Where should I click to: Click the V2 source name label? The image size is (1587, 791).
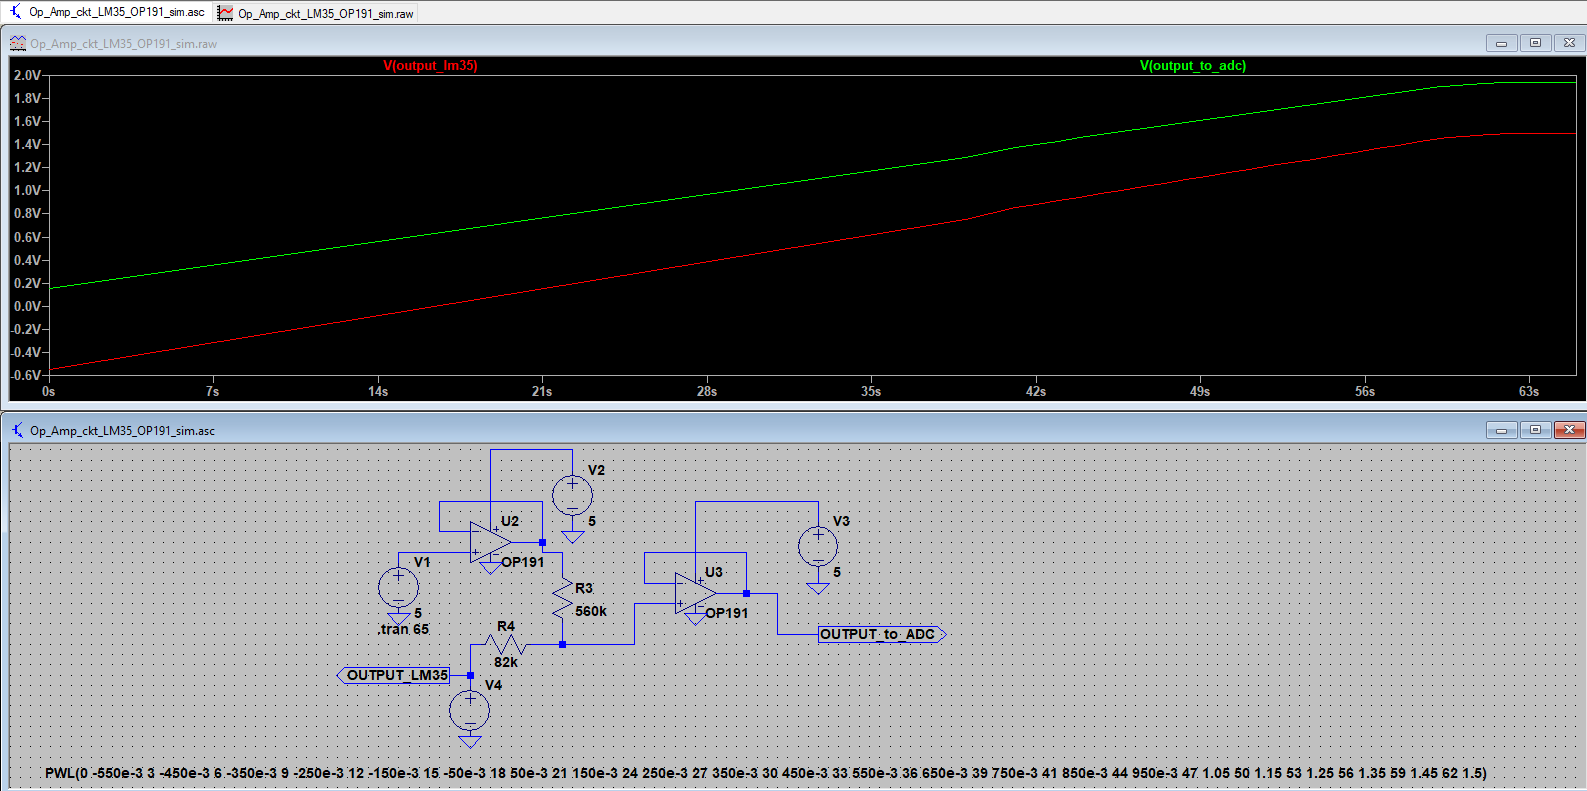[596, 470]
